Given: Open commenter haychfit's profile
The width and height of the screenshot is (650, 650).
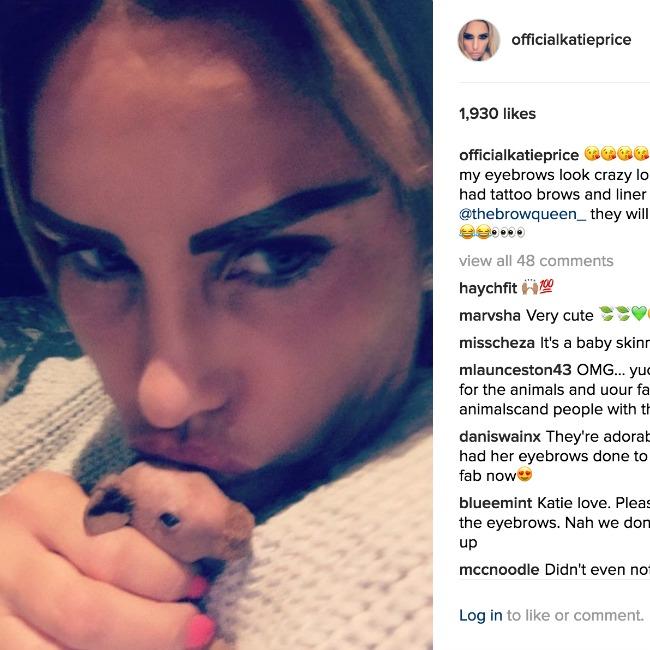Looking at the screenshot, I should (x=488, y=288).
